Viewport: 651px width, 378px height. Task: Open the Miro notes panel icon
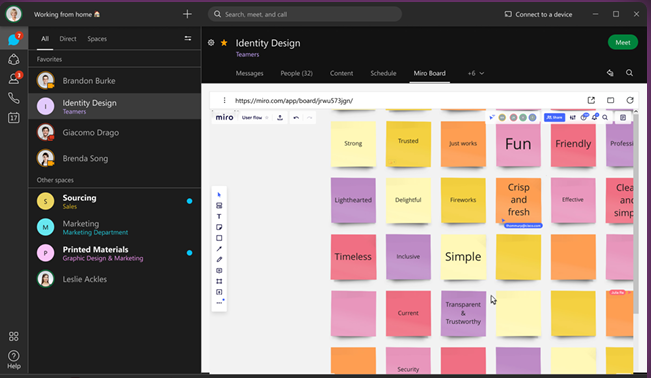[x=623, y=118]
